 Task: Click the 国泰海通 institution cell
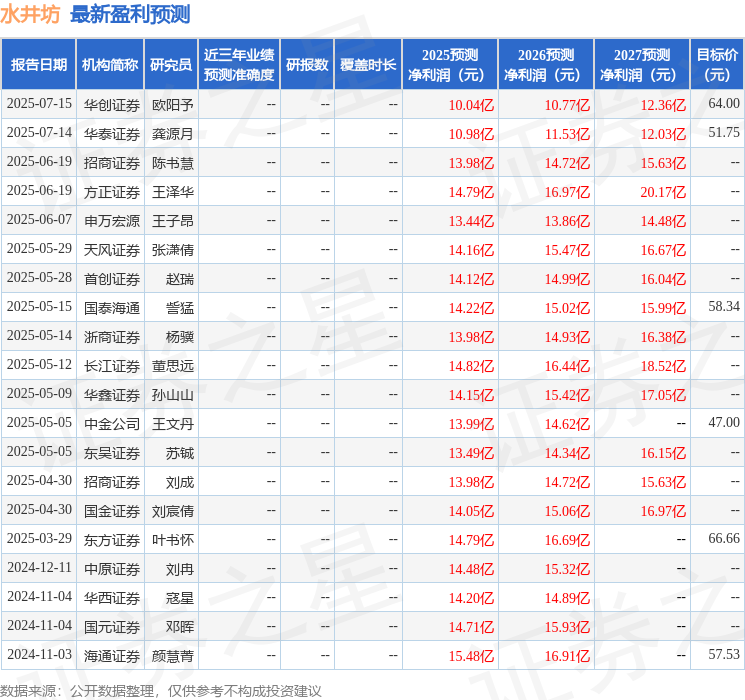pyautogui.click(x=112, y=307)
